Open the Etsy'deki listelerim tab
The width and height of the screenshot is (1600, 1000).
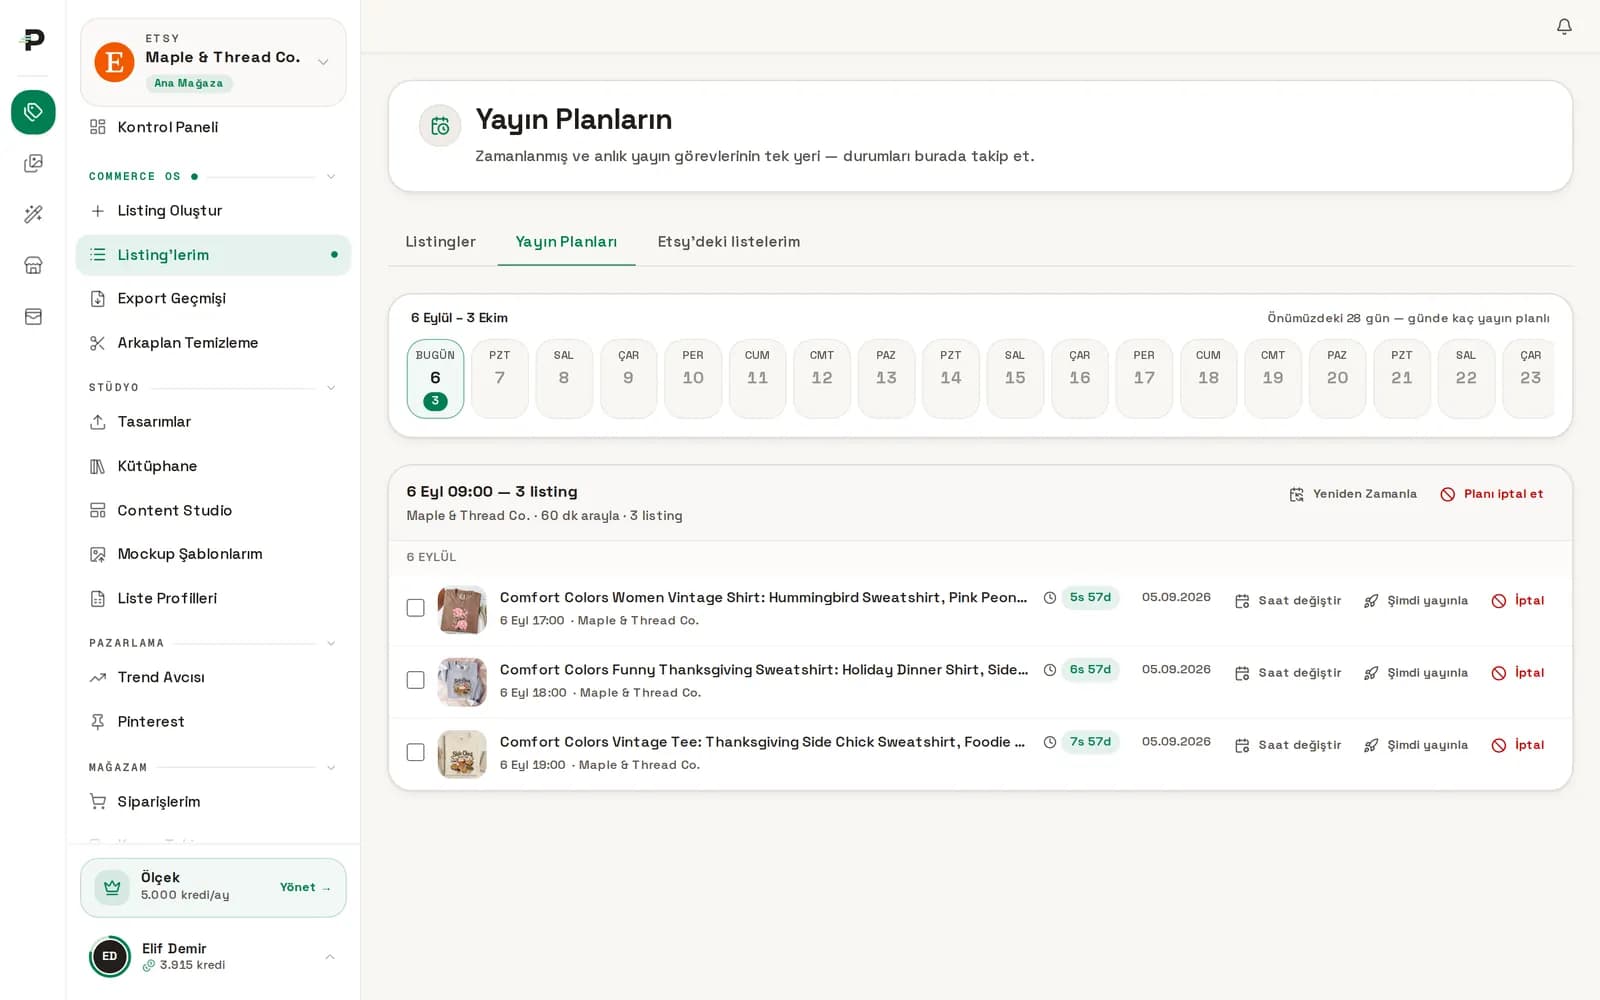tap(729, 242)
